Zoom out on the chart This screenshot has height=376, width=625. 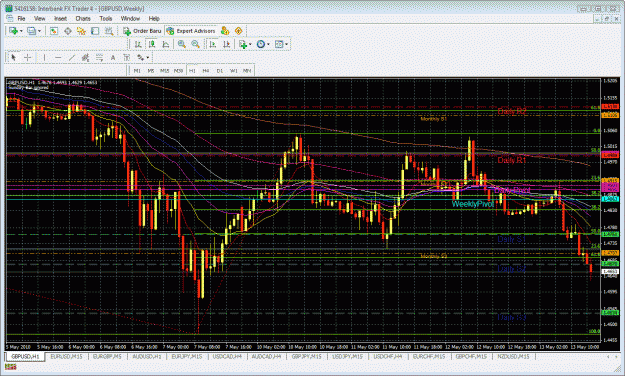[x=195, y=44]
